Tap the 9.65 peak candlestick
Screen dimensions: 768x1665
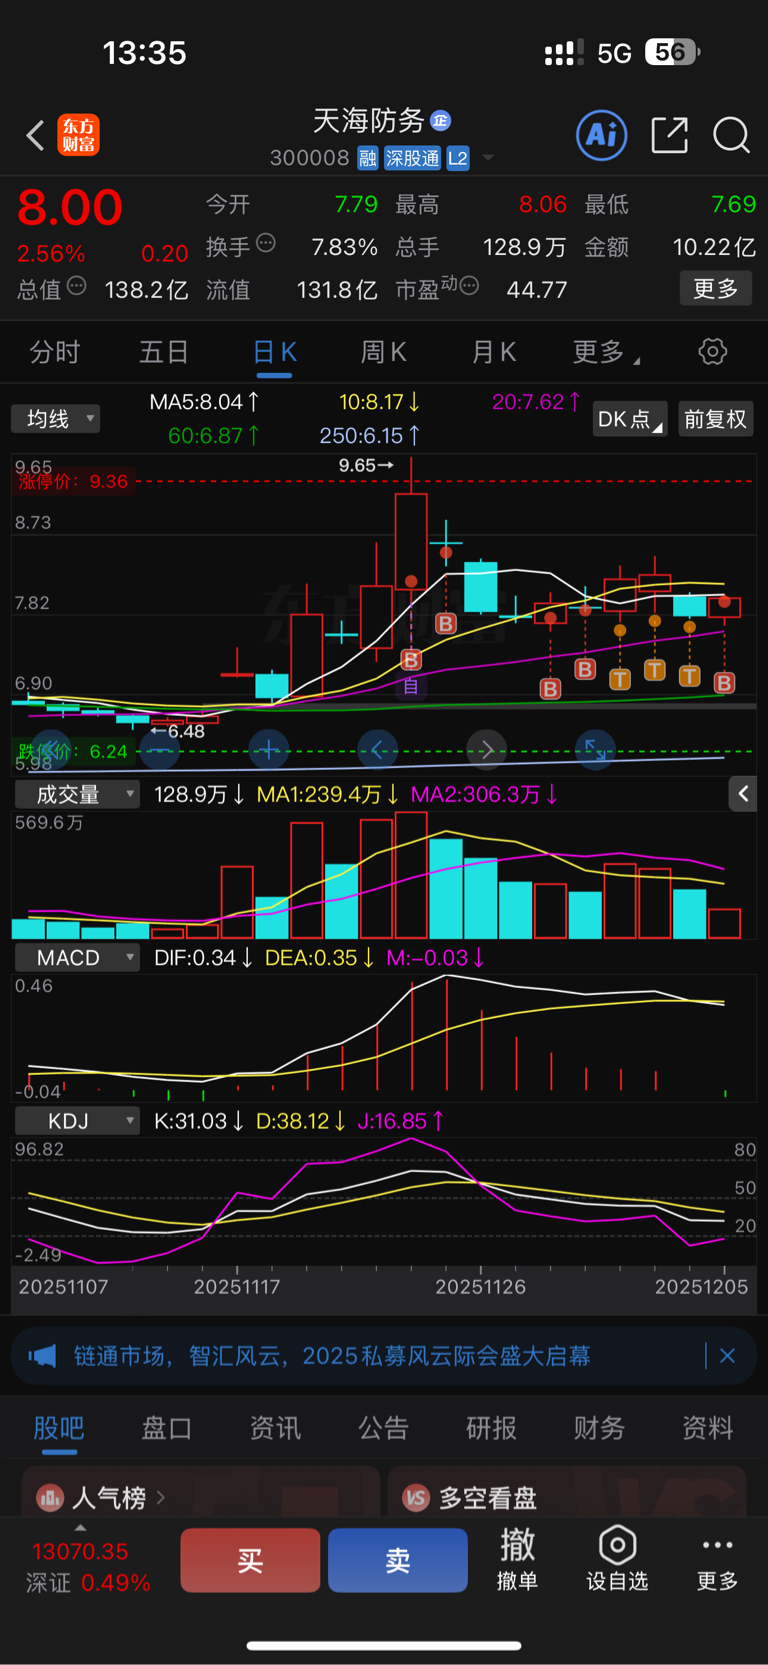tap(411, 540)
